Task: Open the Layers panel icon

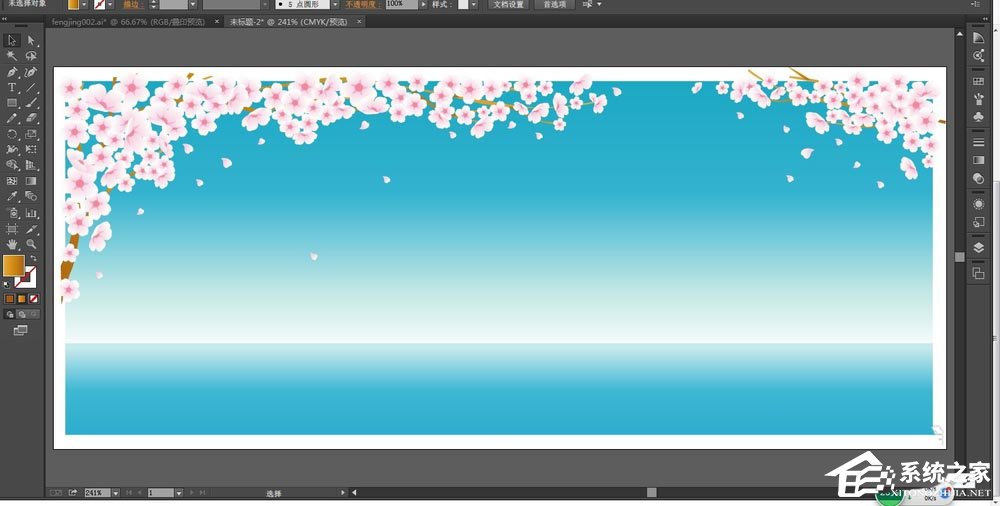Action: coord(979,247)
